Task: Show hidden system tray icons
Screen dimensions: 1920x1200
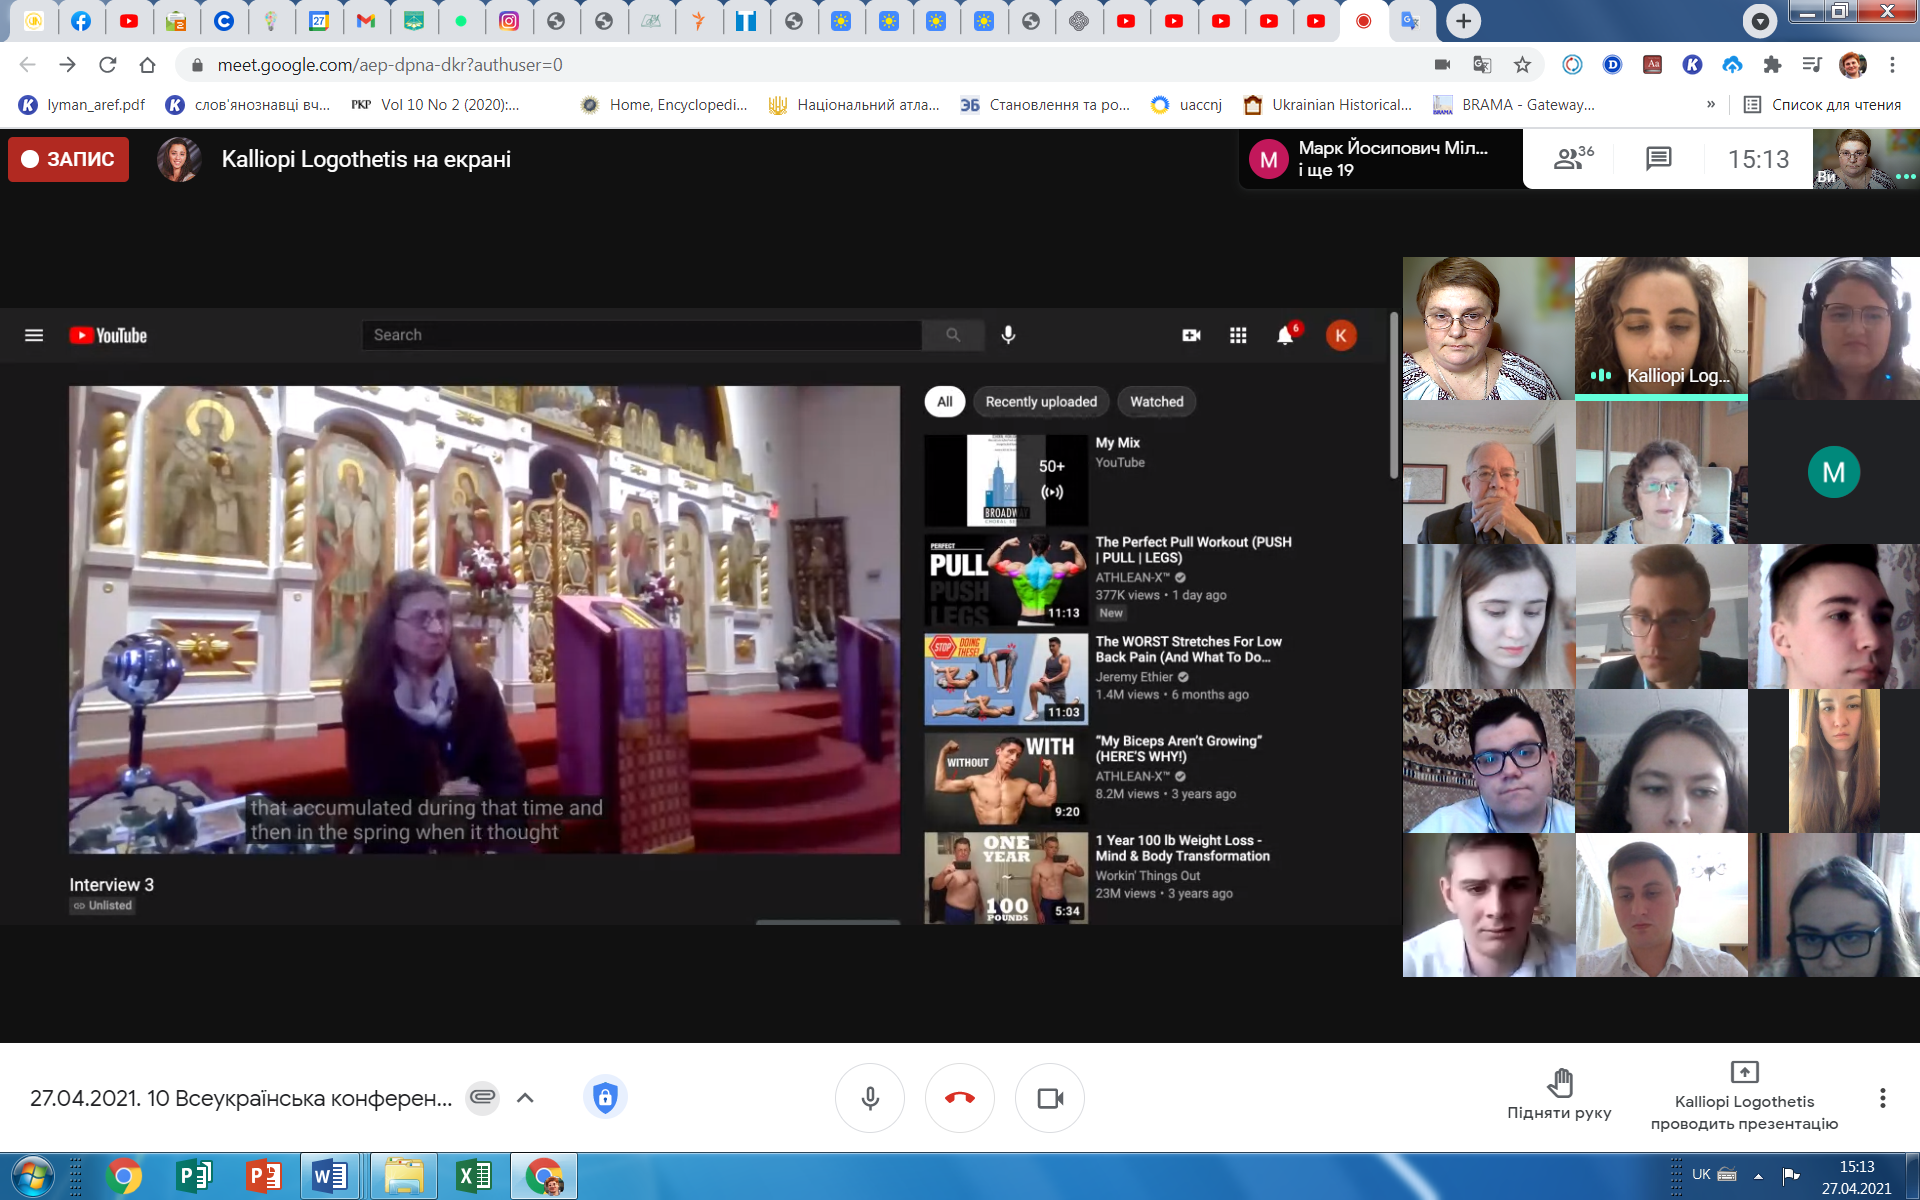Action: tap(1758, 1176)
